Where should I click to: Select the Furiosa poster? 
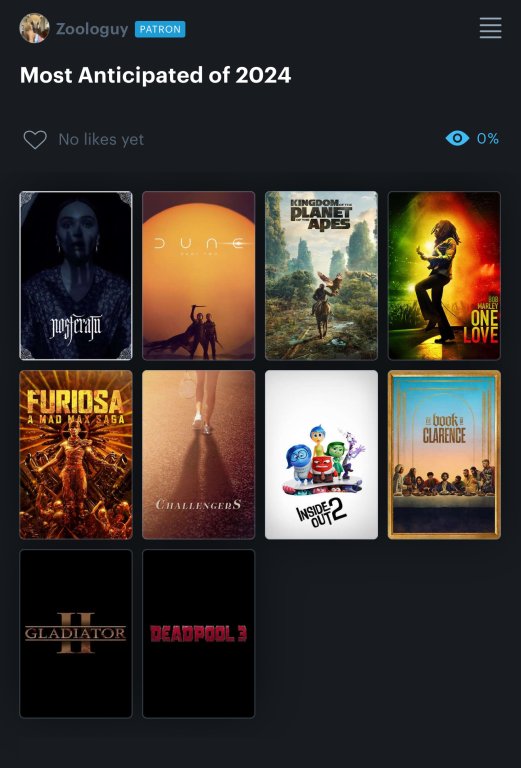pyautogui.click(x=76, y=455)
